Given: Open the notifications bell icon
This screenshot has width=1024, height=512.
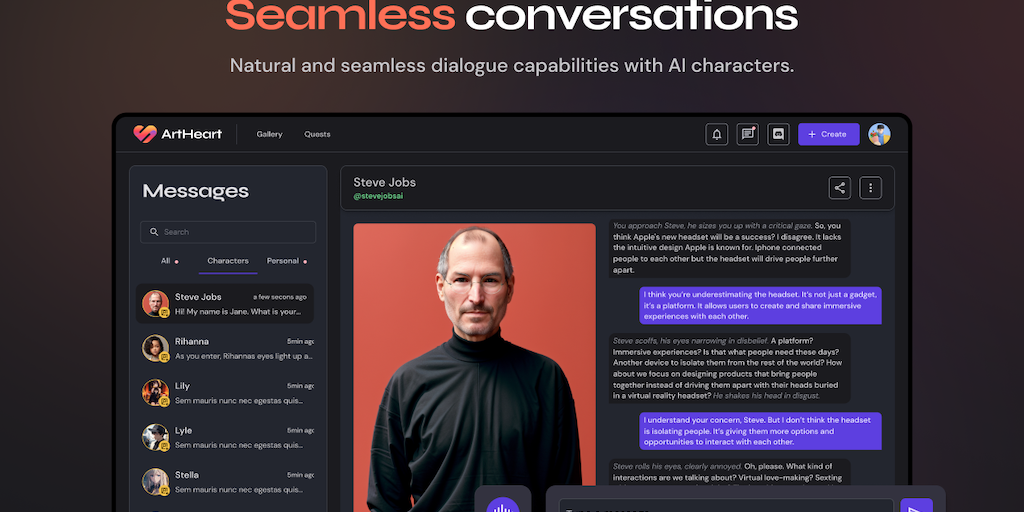Looking at the screenshot, I should tap(716, 134).
